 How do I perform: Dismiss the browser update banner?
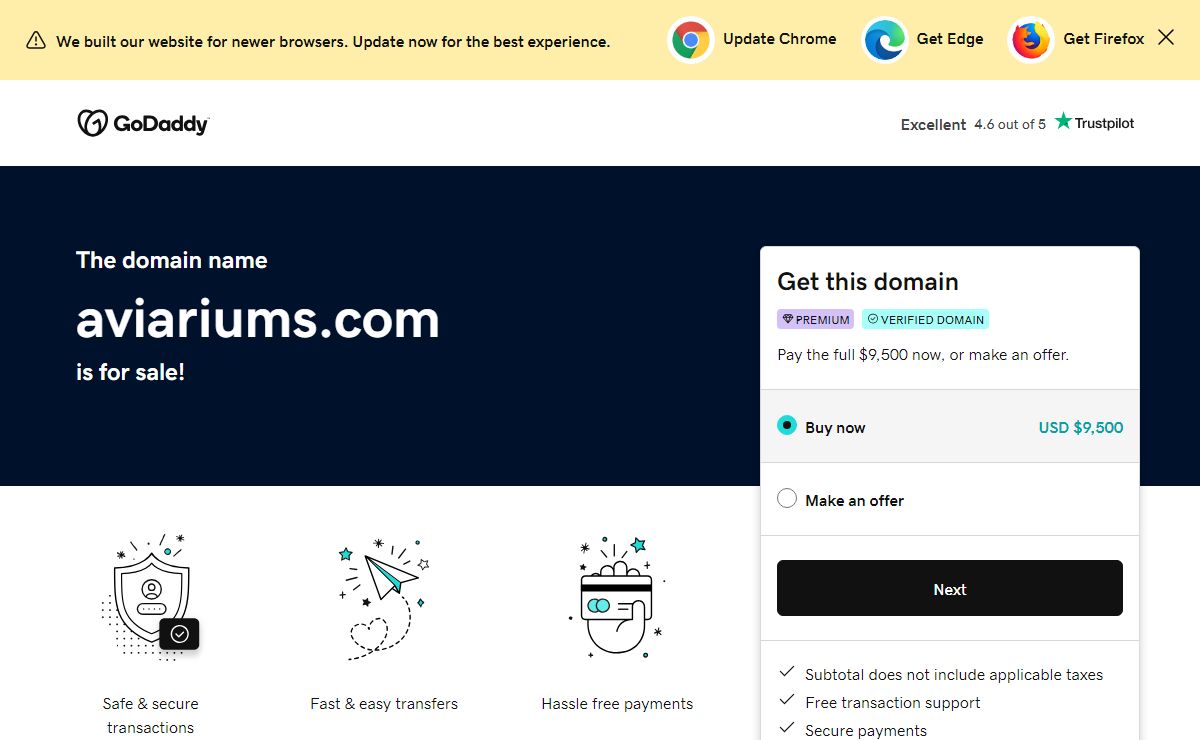tap(1166, 38)
